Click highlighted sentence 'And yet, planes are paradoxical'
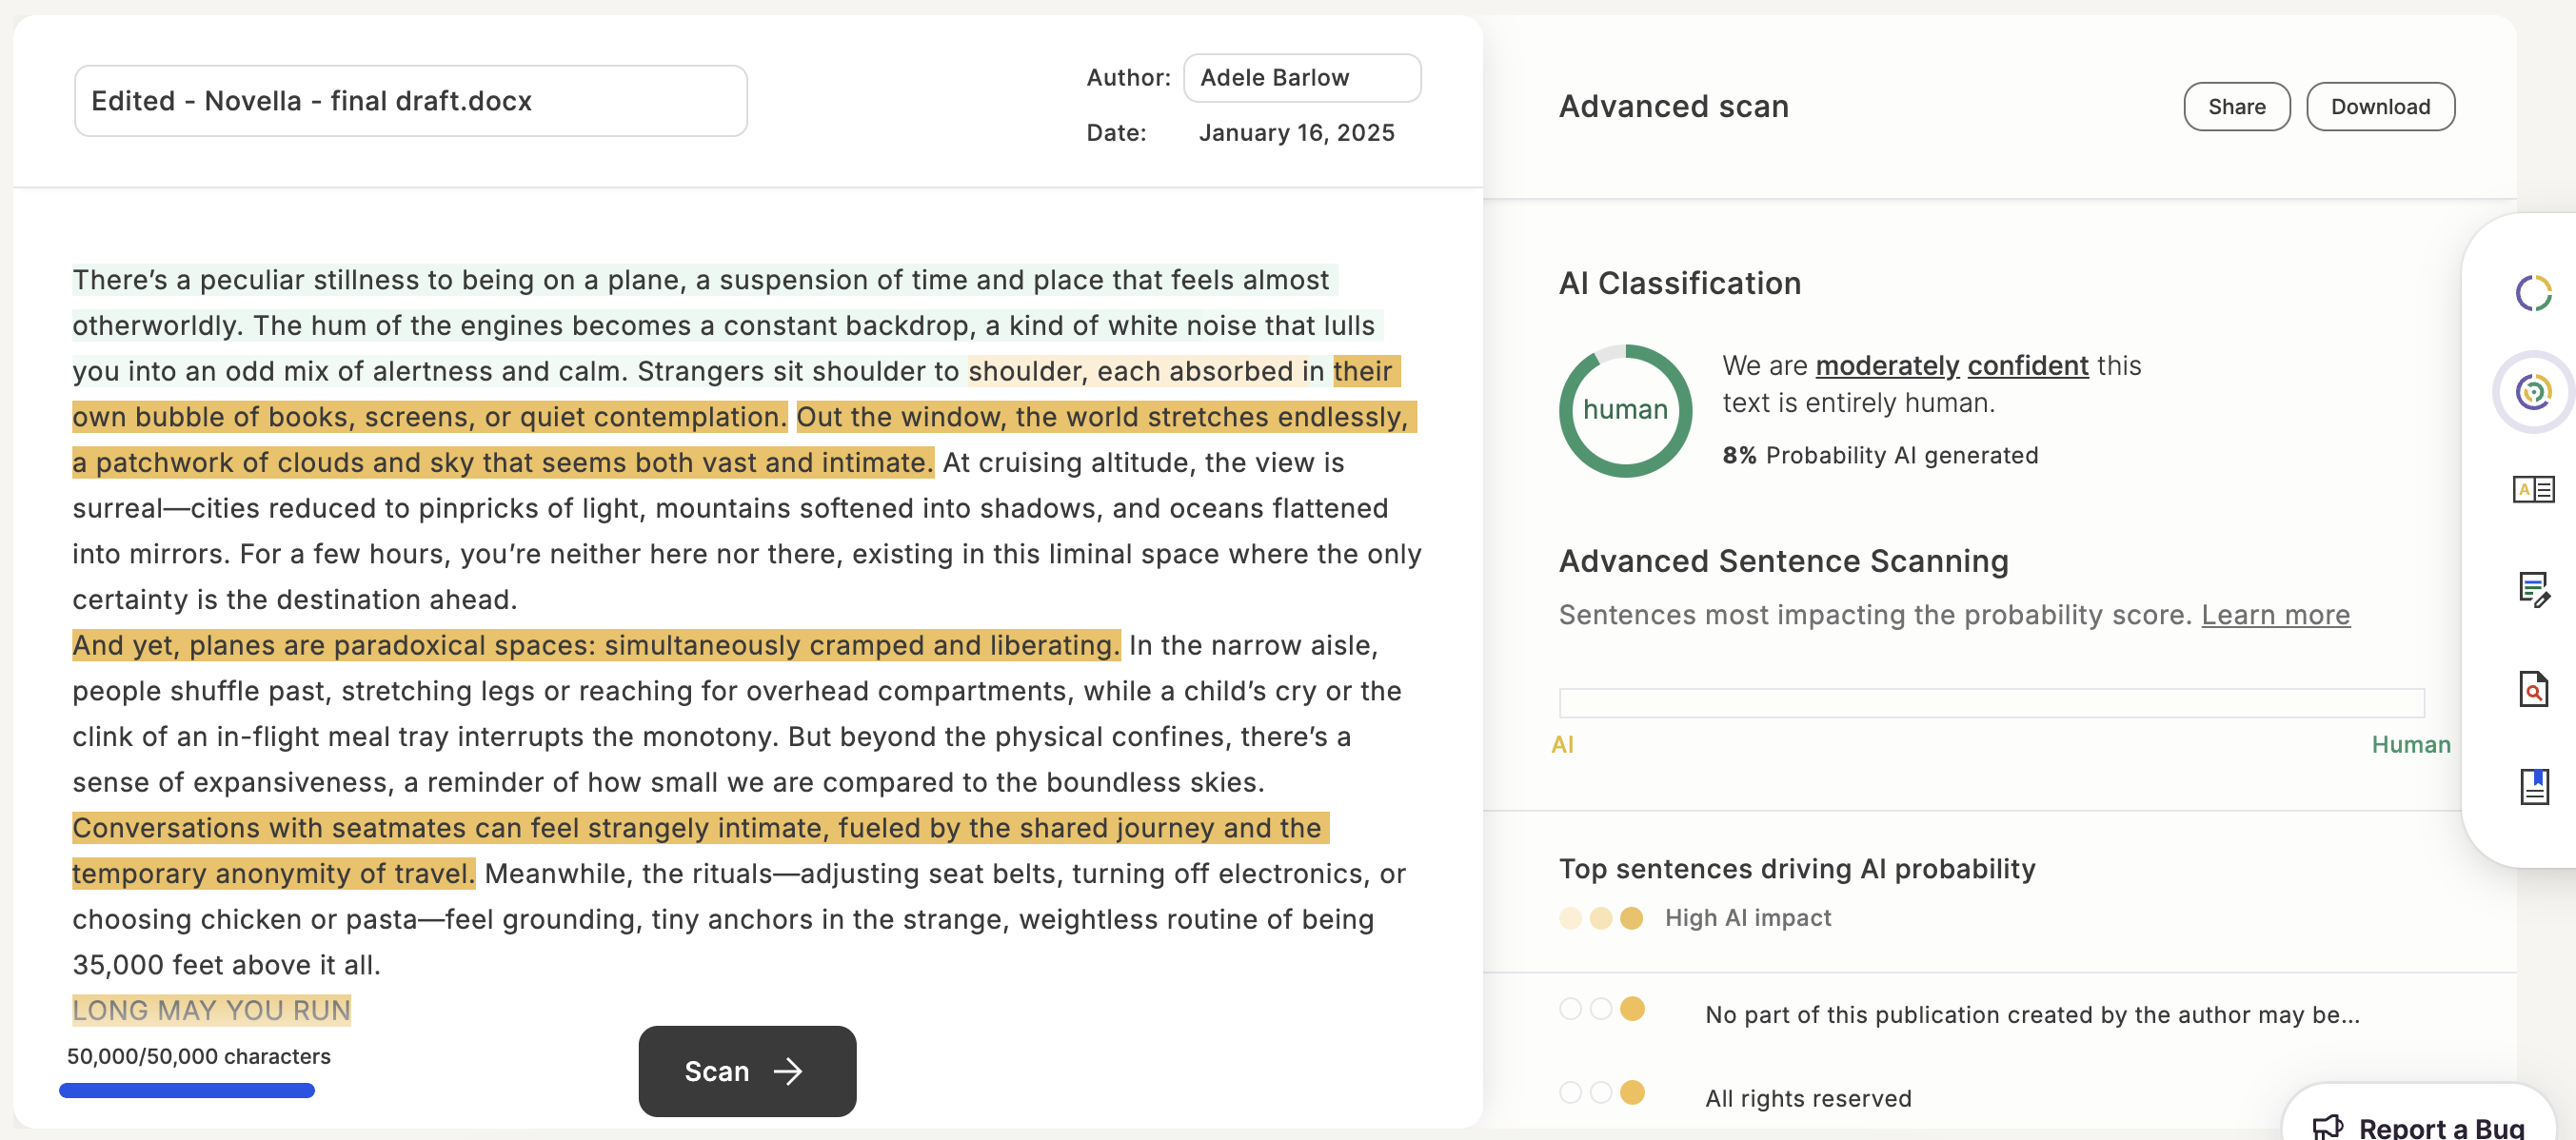Image resolution: width=2576 pixels, height=1140 pixels. (x=596, y=645)
